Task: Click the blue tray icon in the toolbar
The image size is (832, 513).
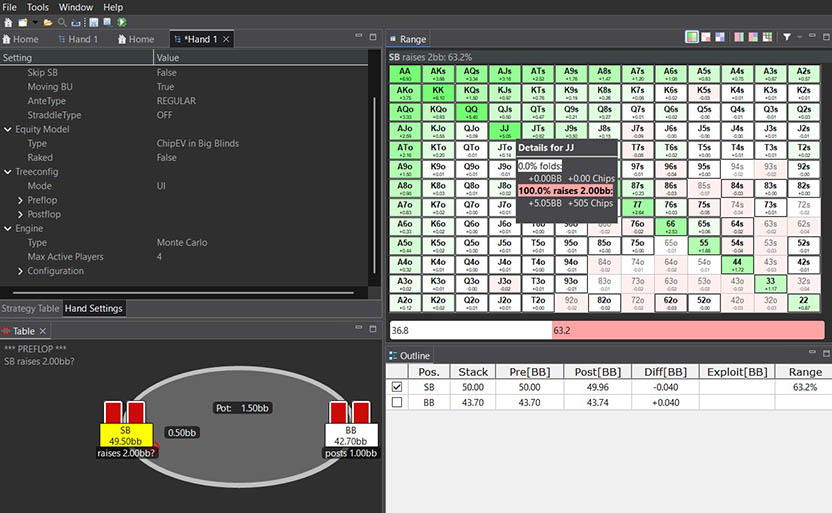Action: [x=76, y=22]
